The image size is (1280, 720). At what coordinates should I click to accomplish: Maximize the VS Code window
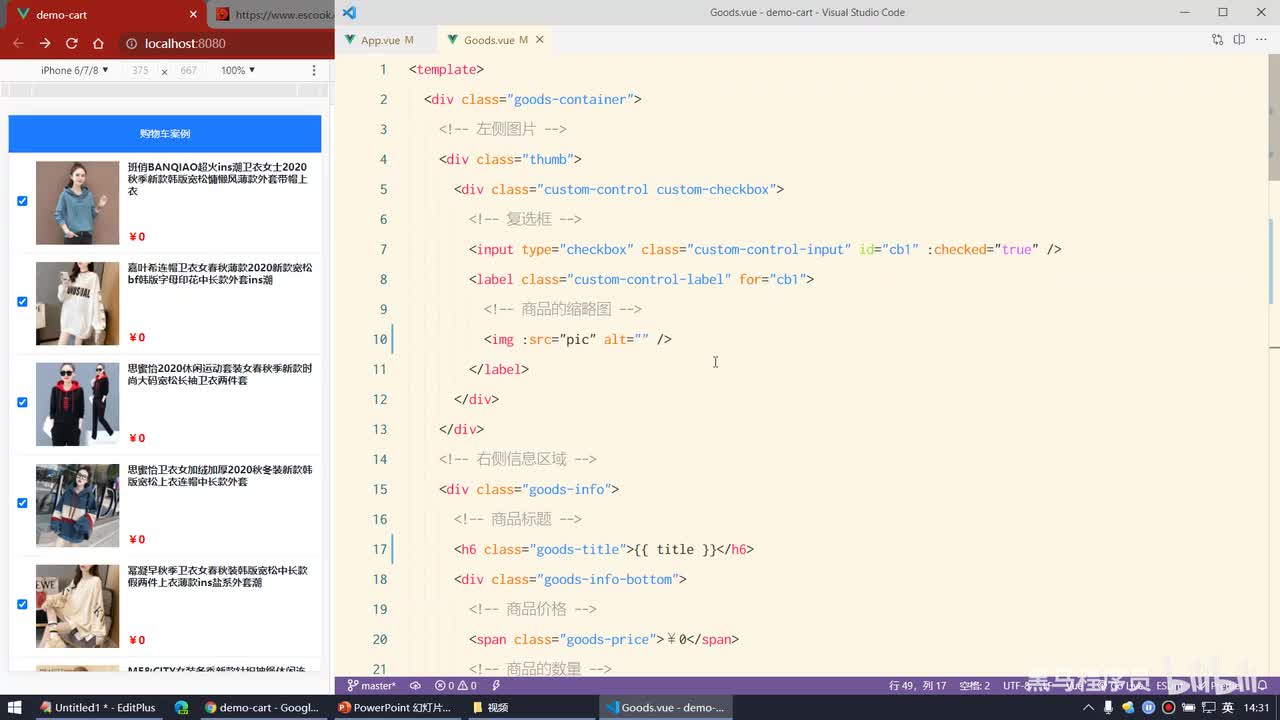1222,12
